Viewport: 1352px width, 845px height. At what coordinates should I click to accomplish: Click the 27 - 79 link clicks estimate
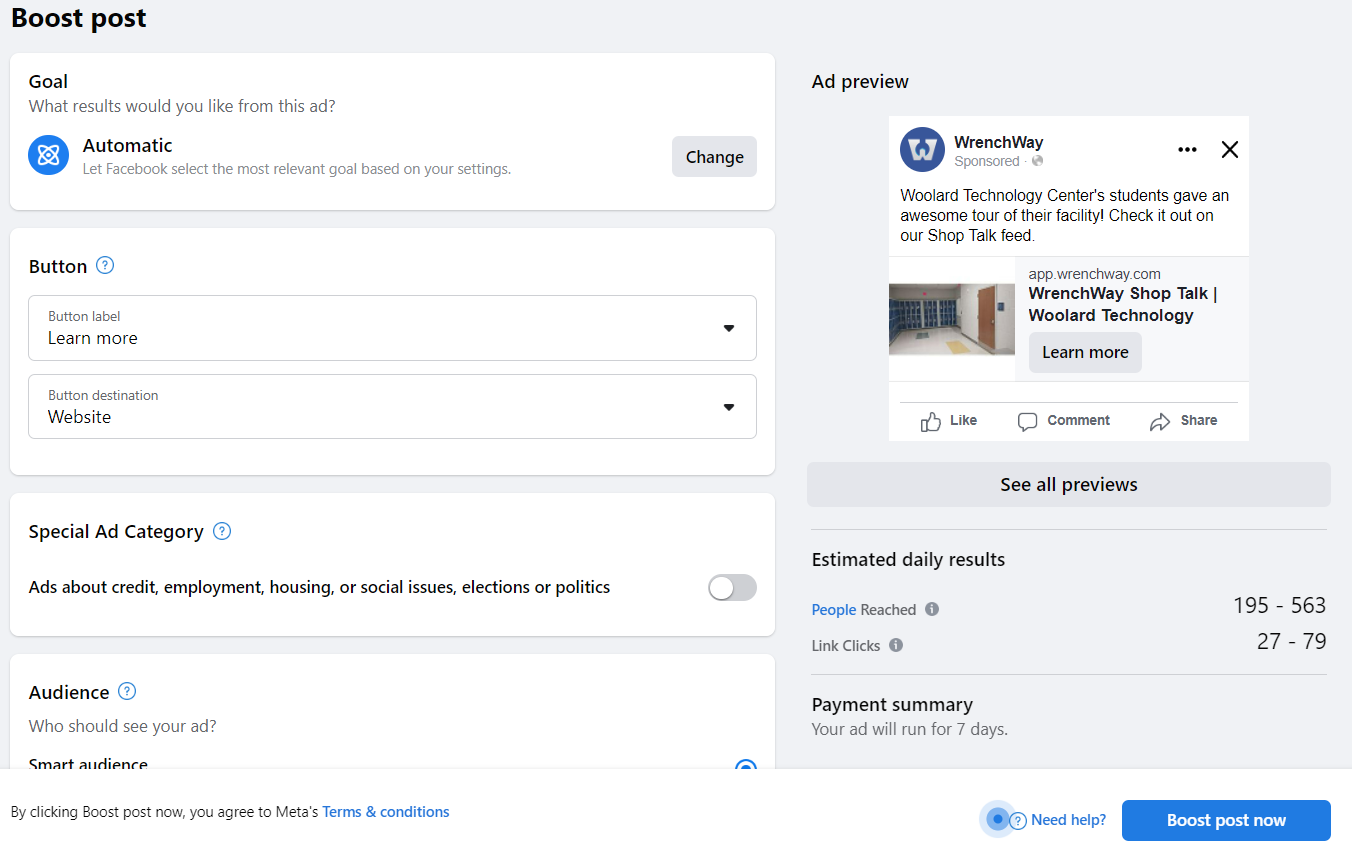tap(1291, 641)
